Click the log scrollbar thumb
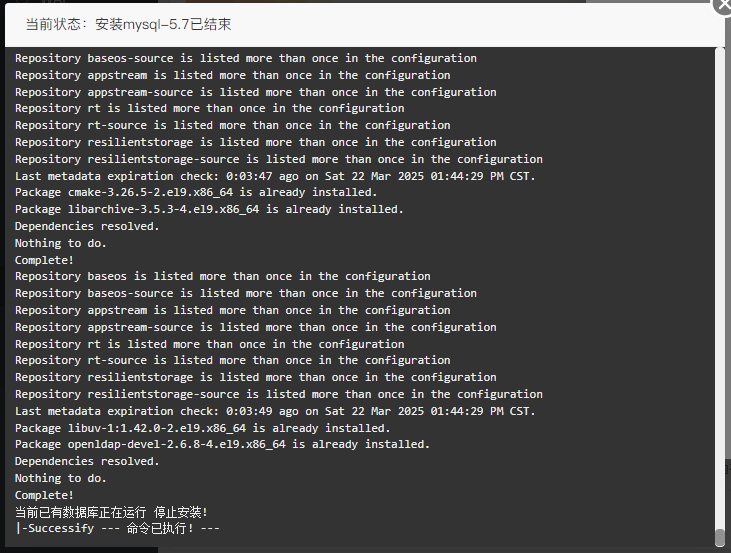 pos(720,537)
